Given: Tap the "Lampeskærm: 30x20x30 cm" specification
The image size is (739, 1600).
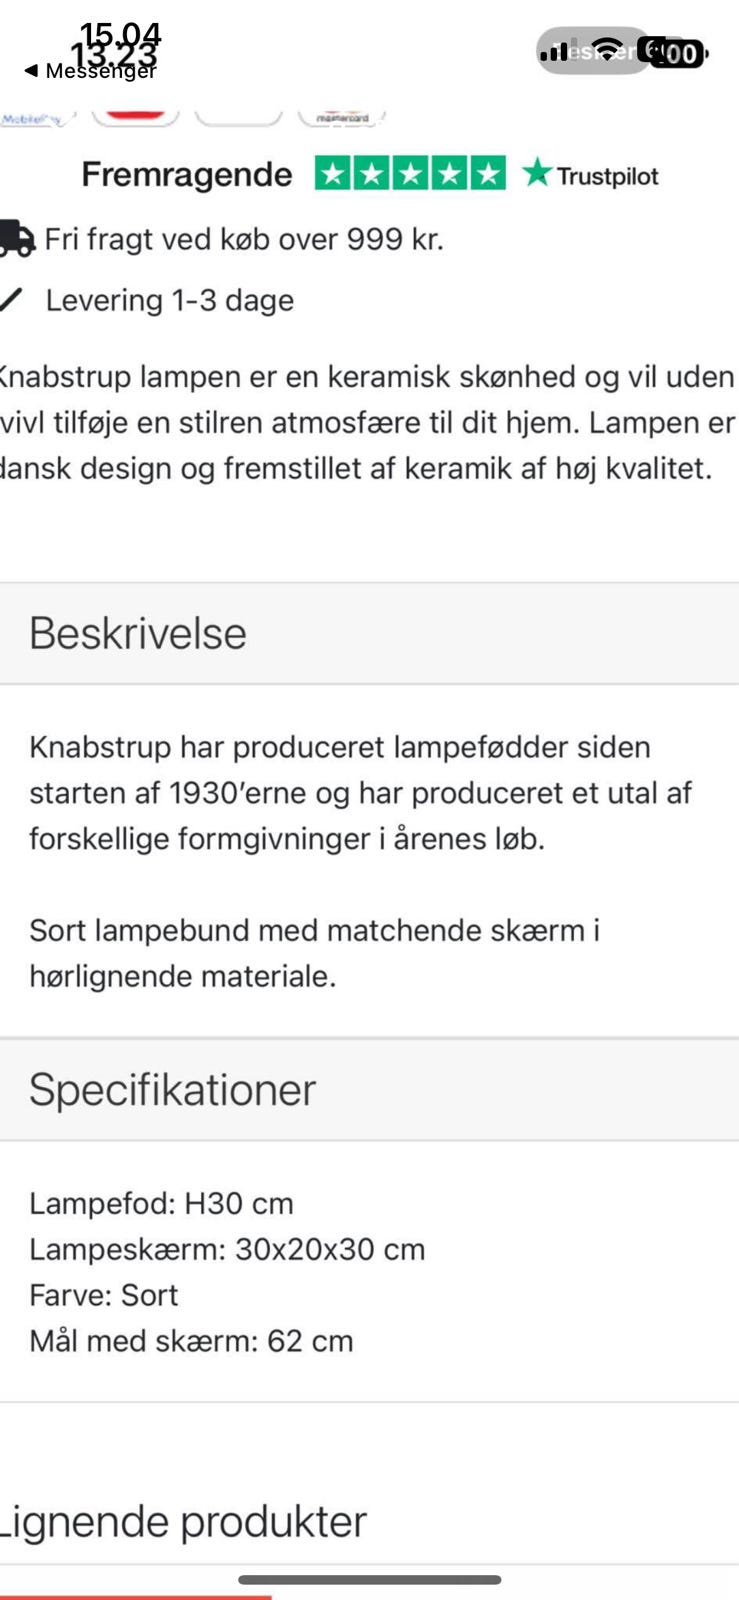Looking at the screenshot, I should point(227,1249).
